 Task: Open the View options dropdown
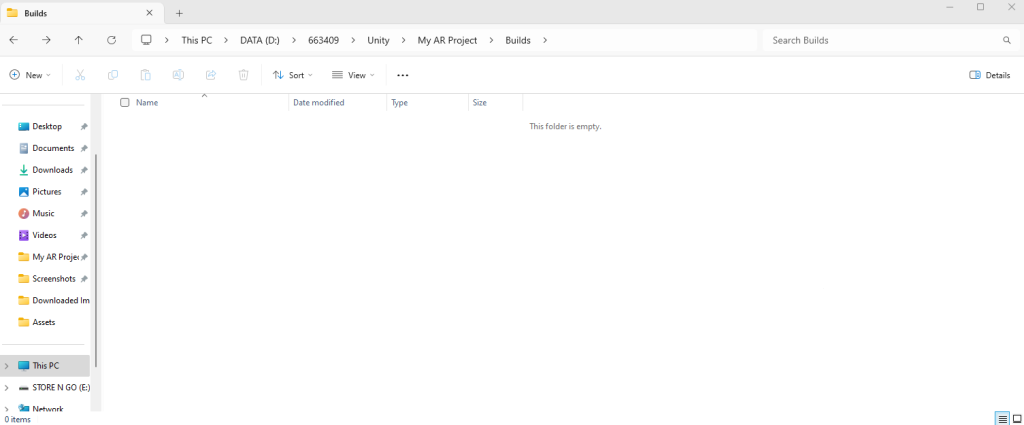tap(353, 75)
